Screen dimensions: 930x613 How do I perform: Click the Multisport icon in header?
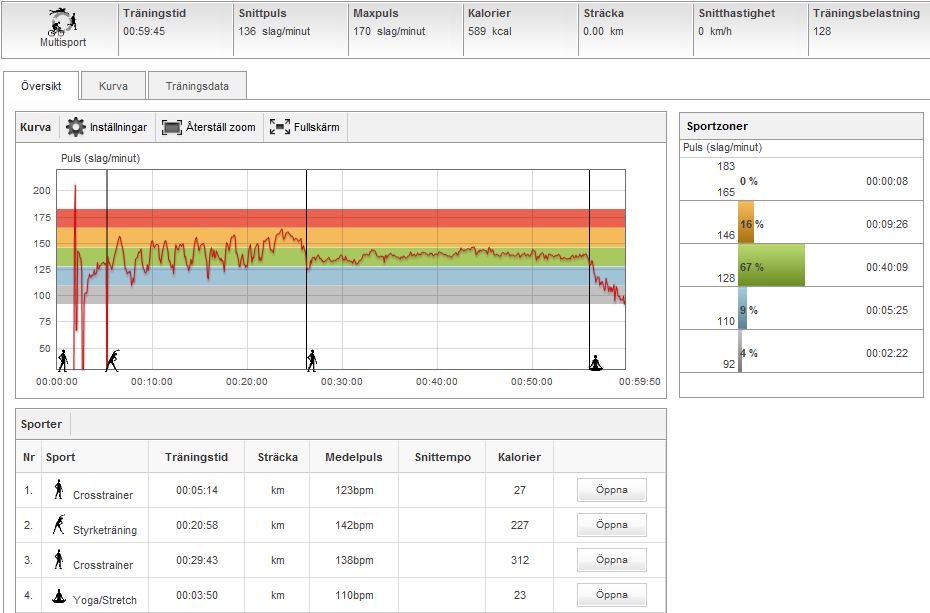[x=61, y=22]
